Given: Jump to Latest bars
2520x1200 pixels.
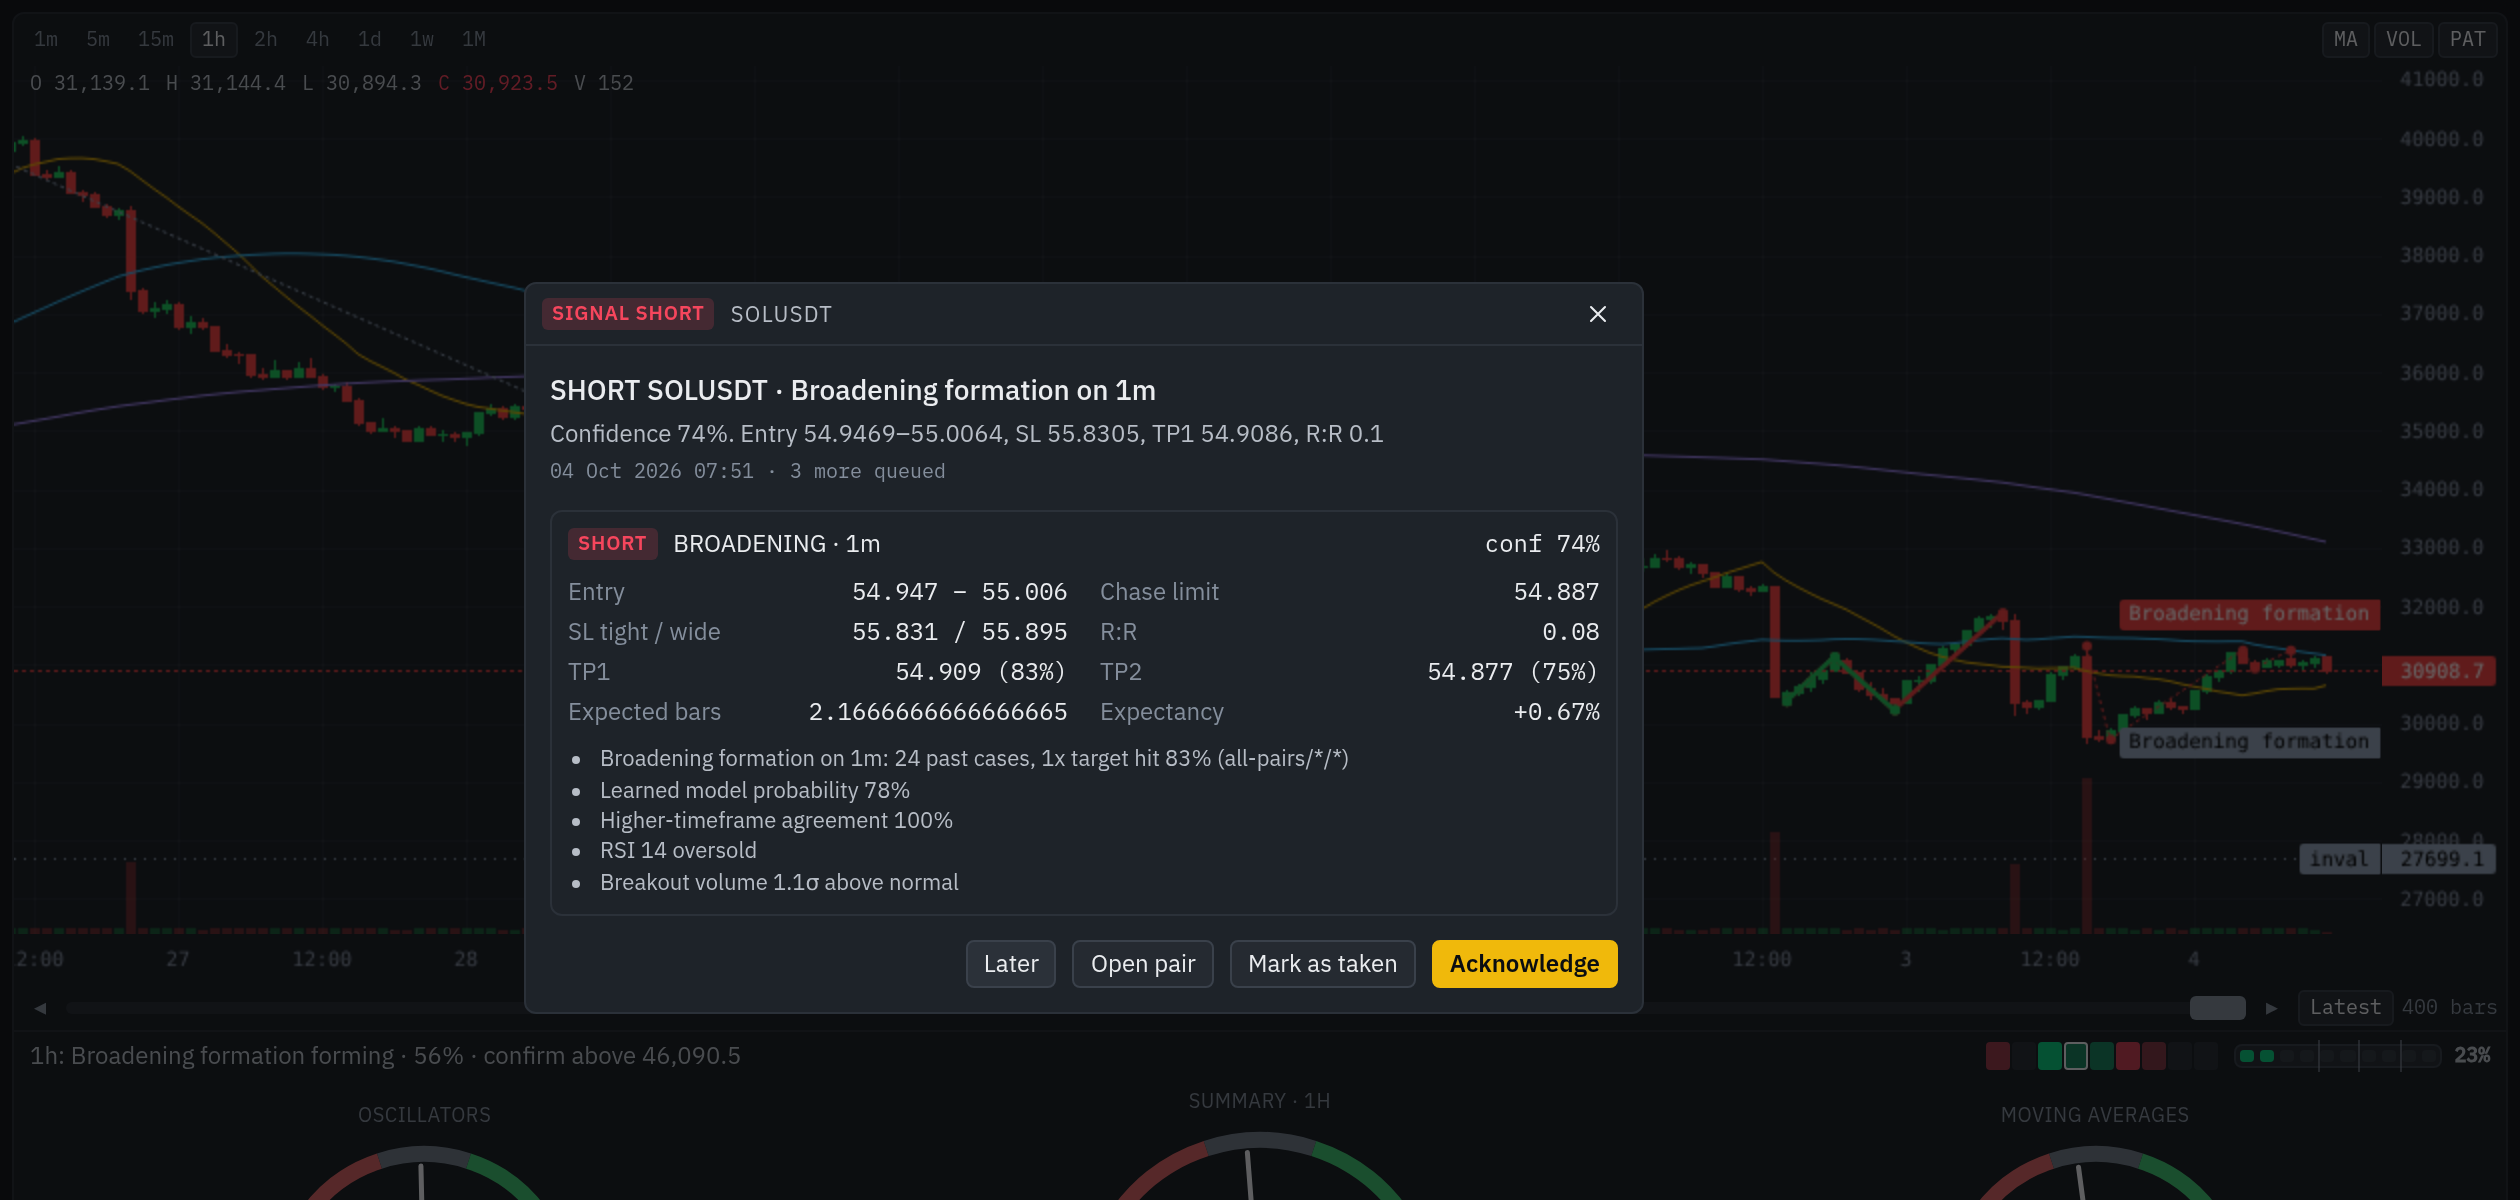Looking at the screenshot, I should tap(2345, 1008).
